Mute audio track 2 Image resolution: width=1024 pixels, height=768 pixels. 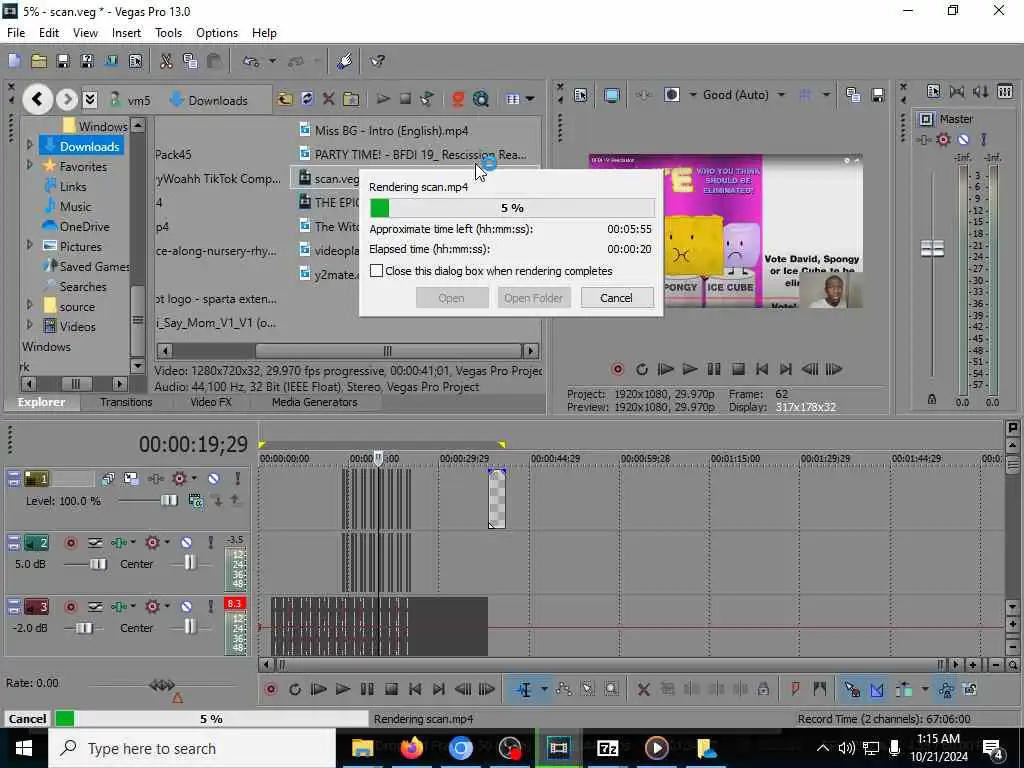click(x=186, y=543)
